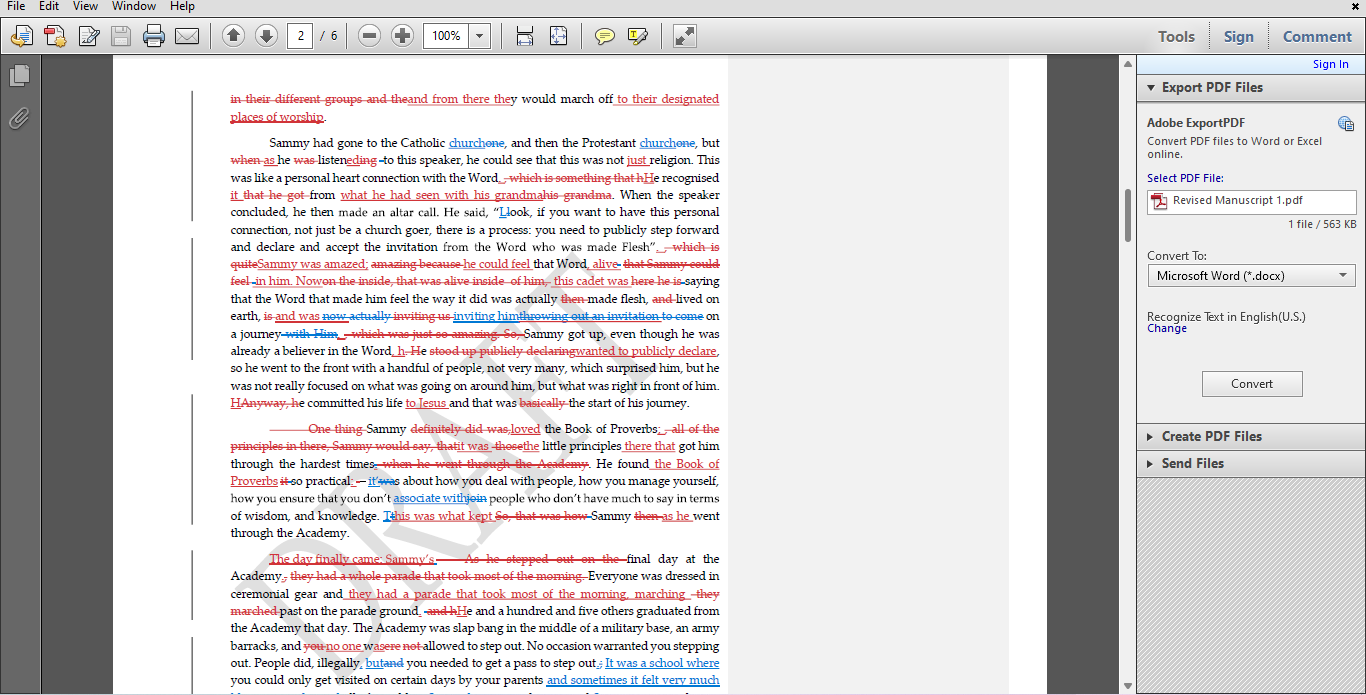This screenshot has height=695, width=1366.
Task: Go to next page with down arrow
Action: [x=266, y=37]
